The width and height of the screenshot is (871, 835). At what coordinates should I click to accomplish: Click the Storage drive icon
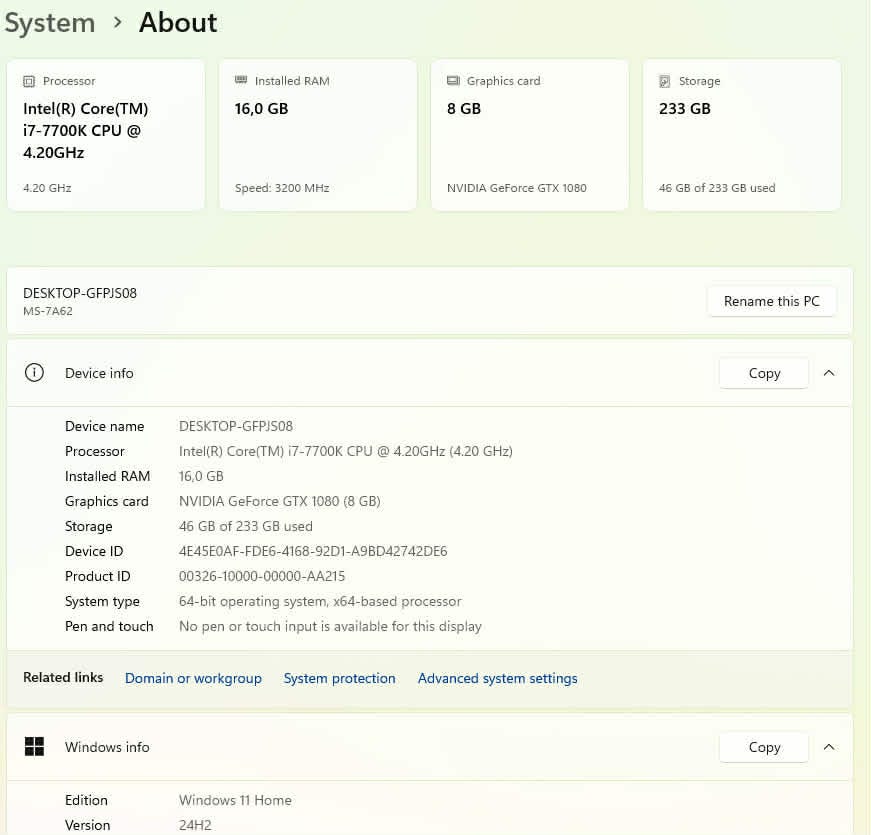point(665,81)
